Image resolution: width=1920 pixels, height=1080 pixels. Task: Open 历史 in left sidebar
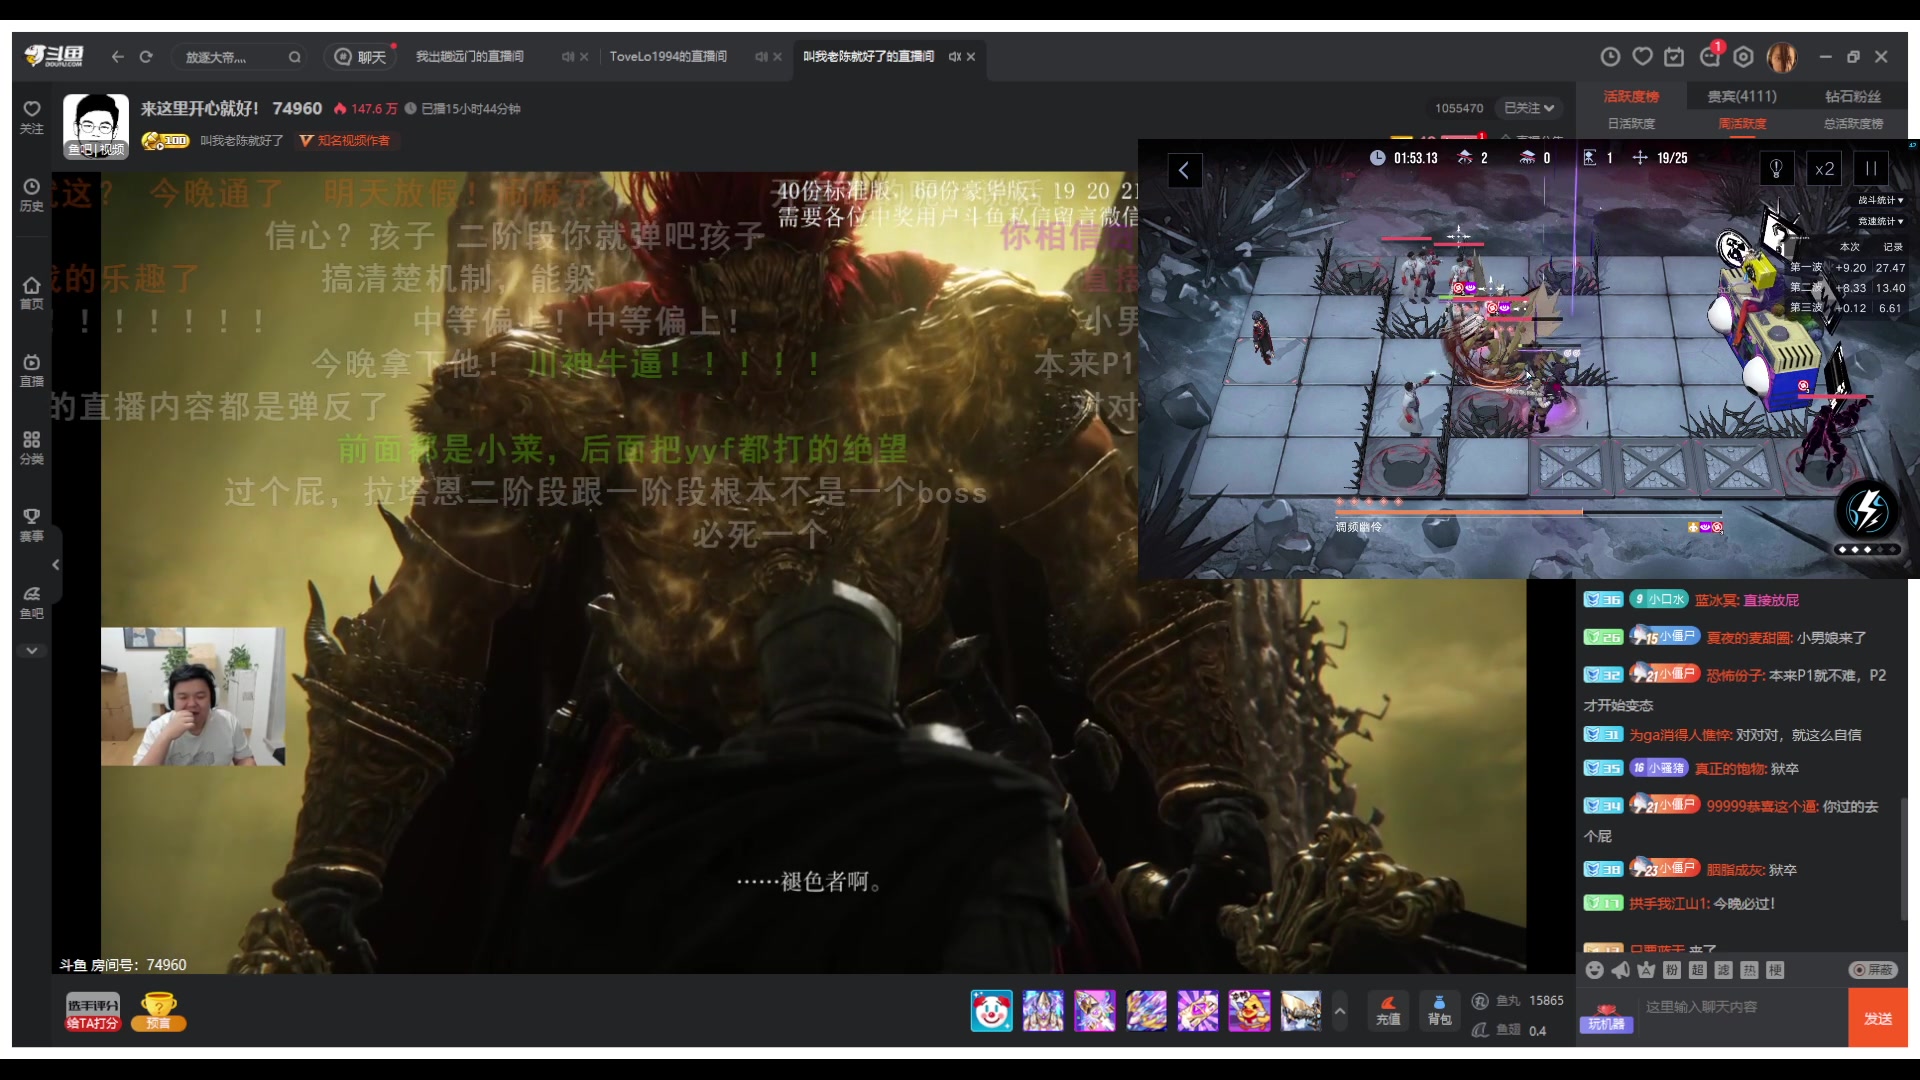(x=32, y=195)
